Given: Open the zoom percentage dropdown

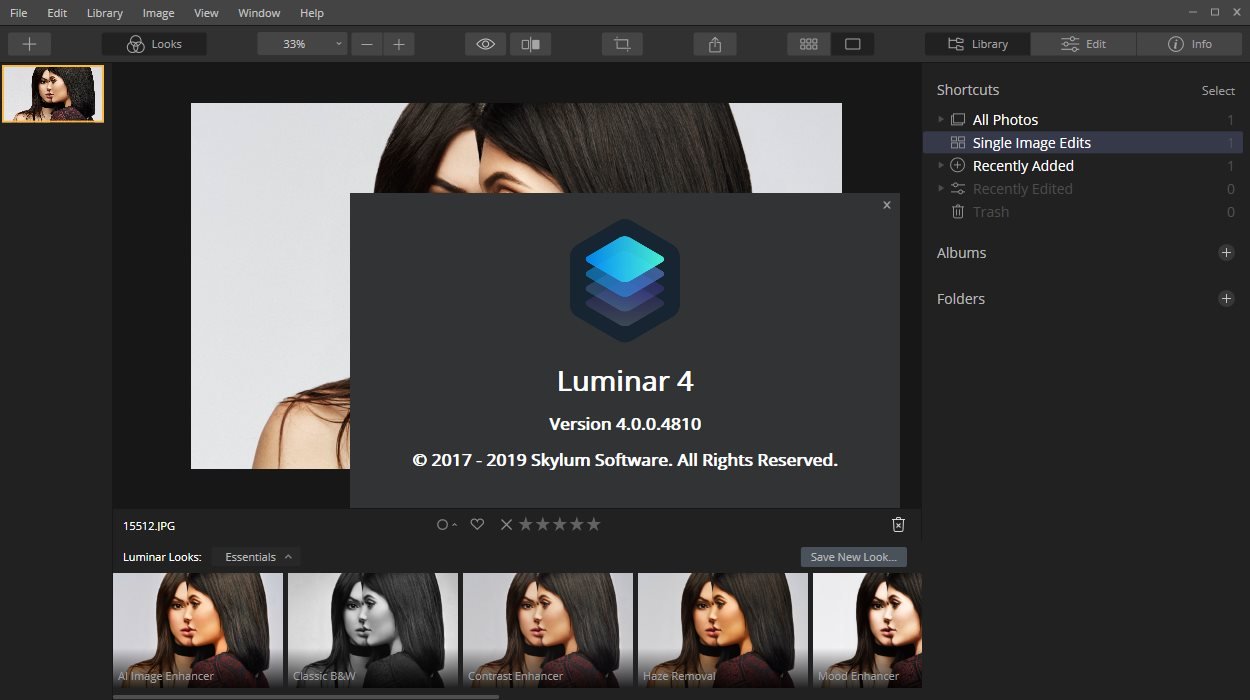Looking at the screenshot, I should click(x=338, y=44).
